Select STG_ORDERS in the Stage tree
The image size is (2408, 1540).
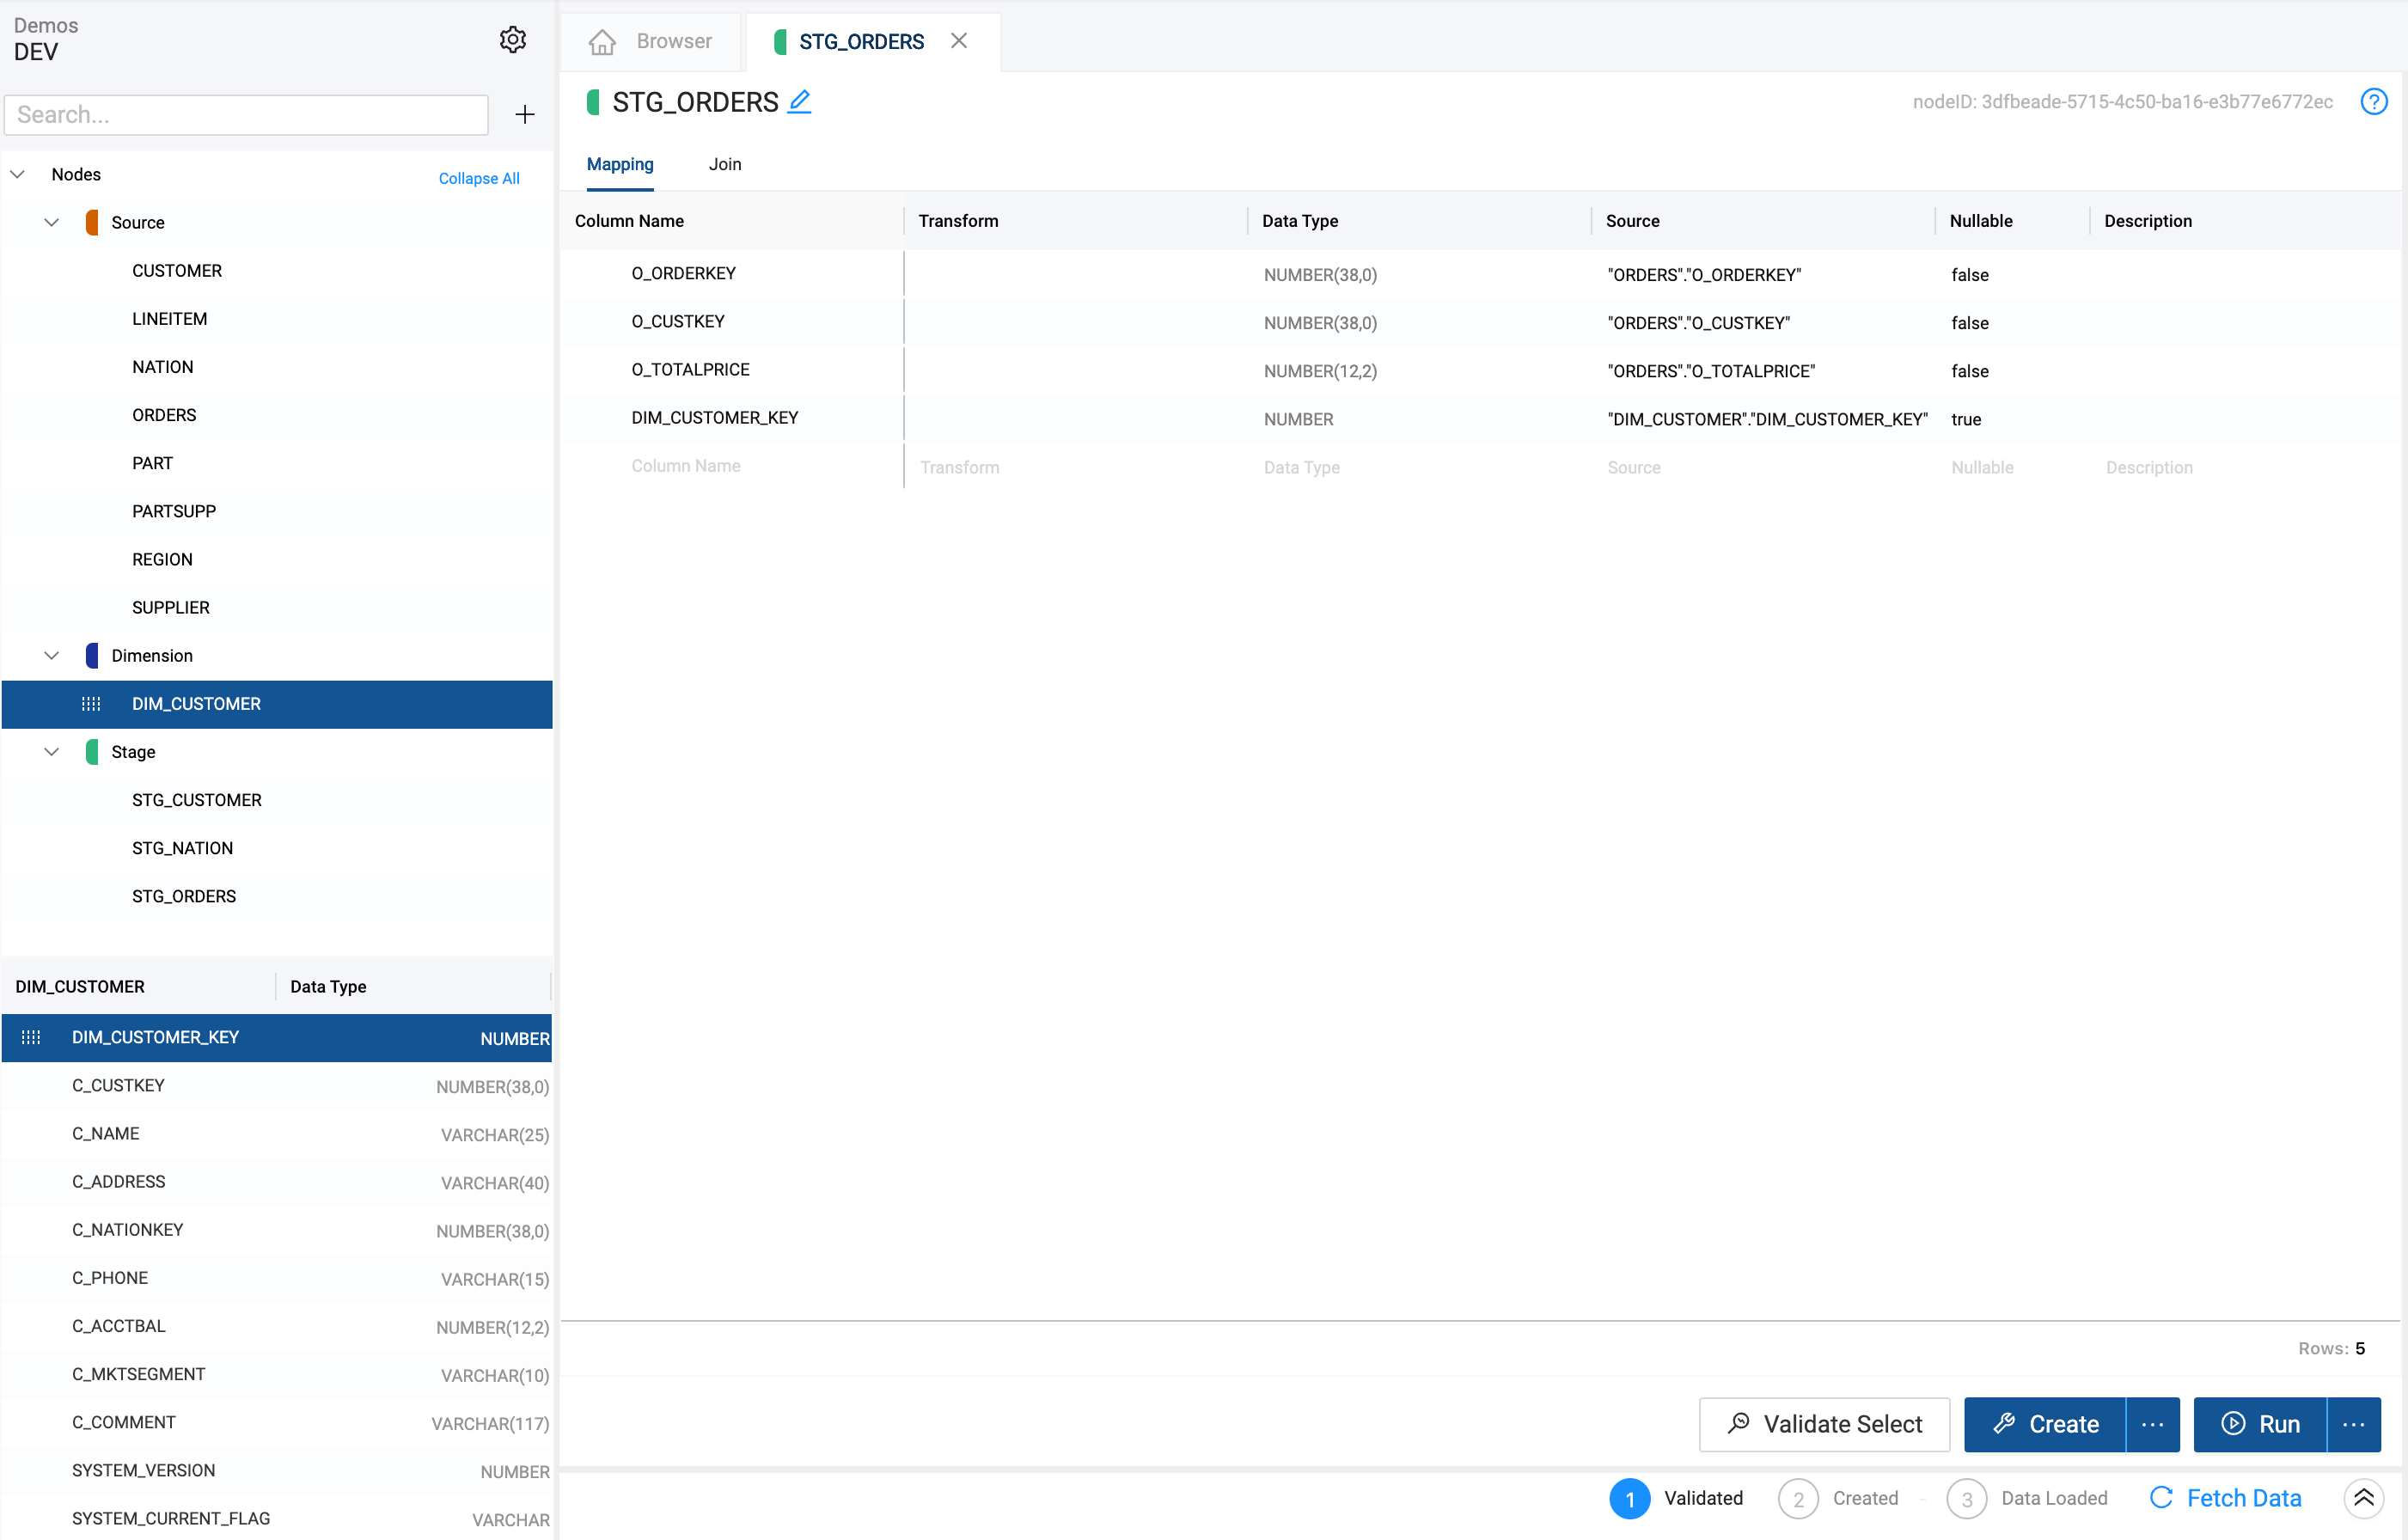click(x=184, y=896)
